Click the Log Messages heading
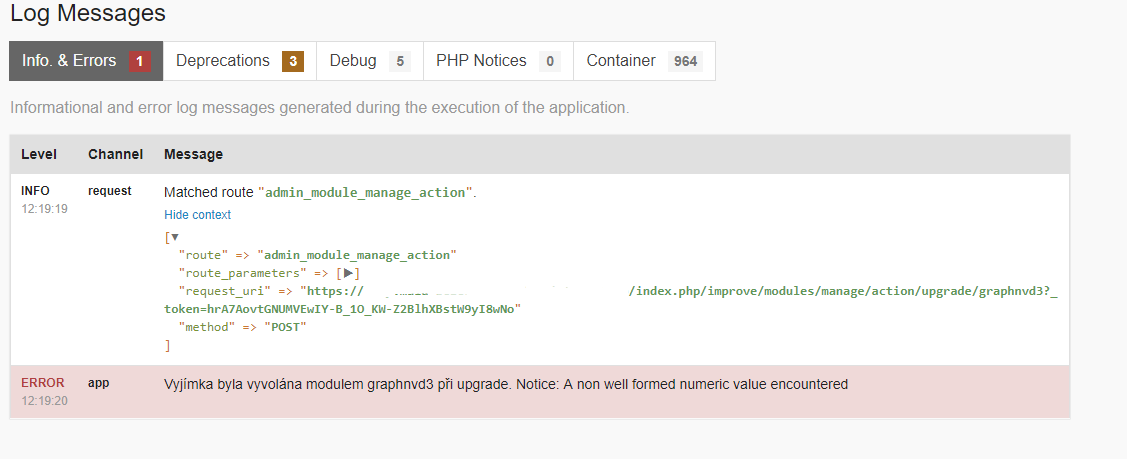The height and width of the screenshot is (459, 1127). (88, 14)
